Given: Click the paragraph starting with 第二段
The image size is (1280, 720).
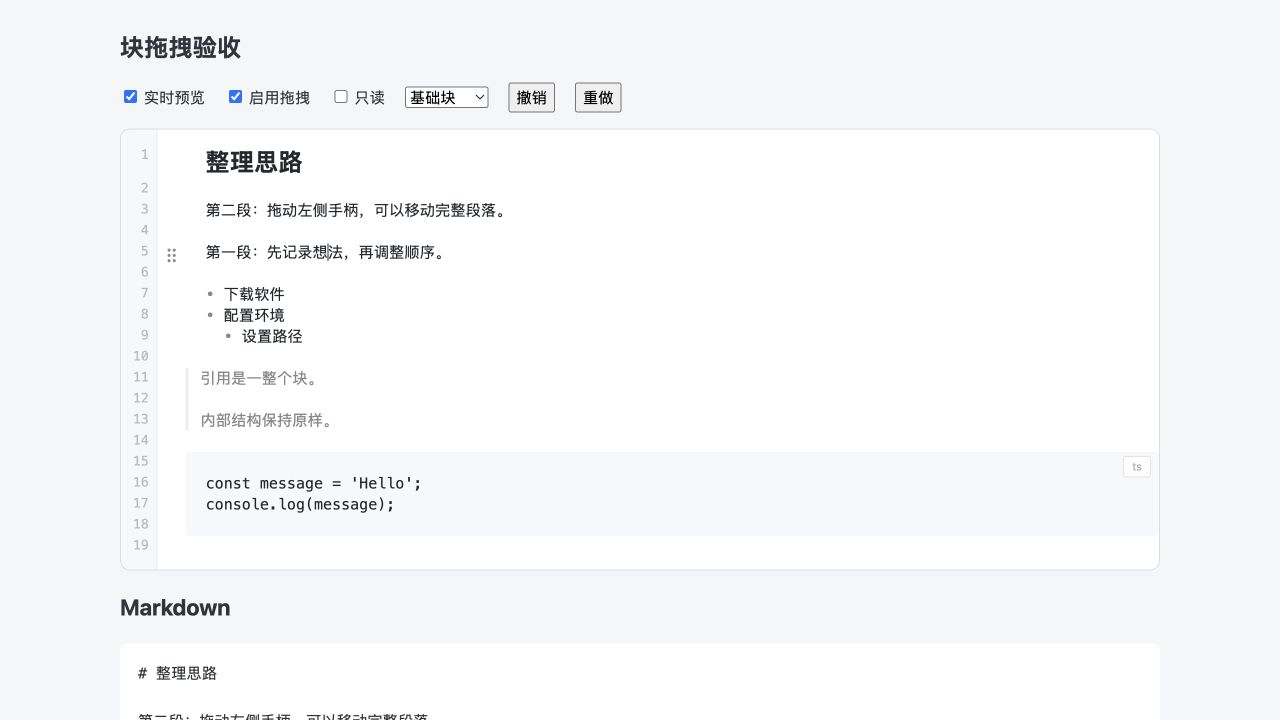Looking at the screenshot, I should click(359, 210).
